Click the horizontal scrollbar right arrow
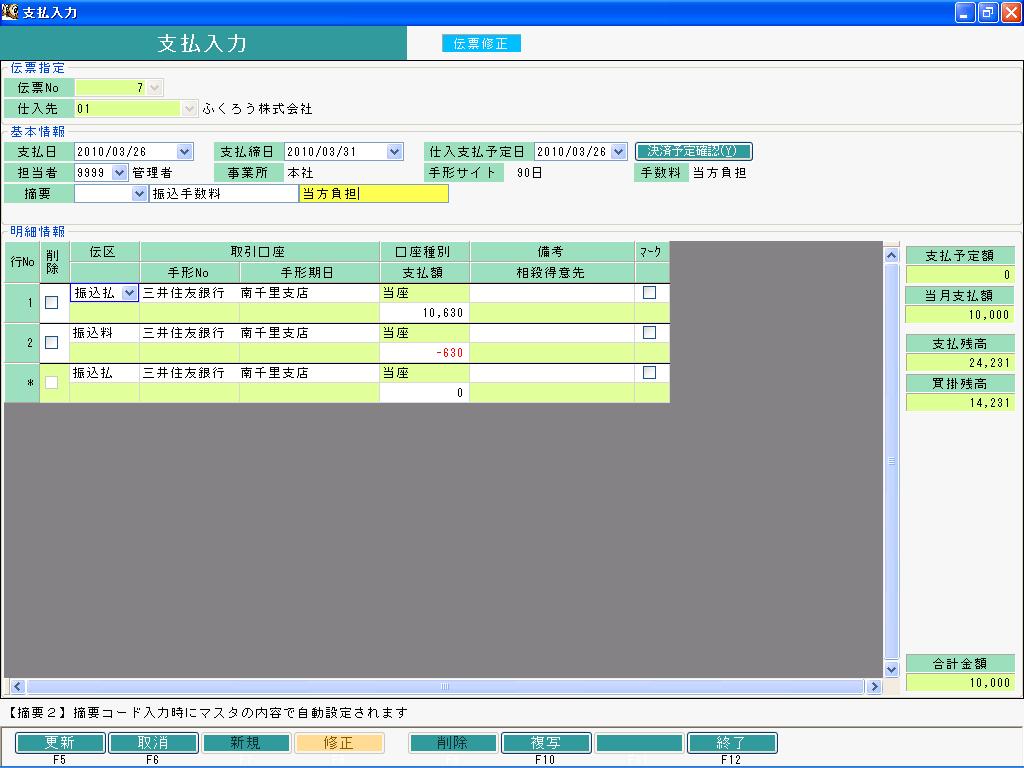The image size is (1024, 768). tap(874, 686)
